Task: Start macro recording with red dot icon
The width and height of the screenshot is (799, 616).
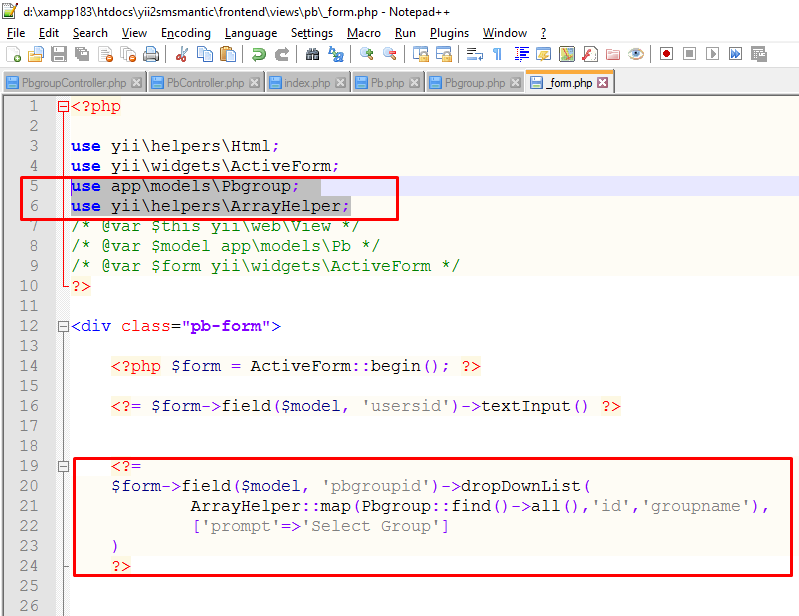Action: 666,54
